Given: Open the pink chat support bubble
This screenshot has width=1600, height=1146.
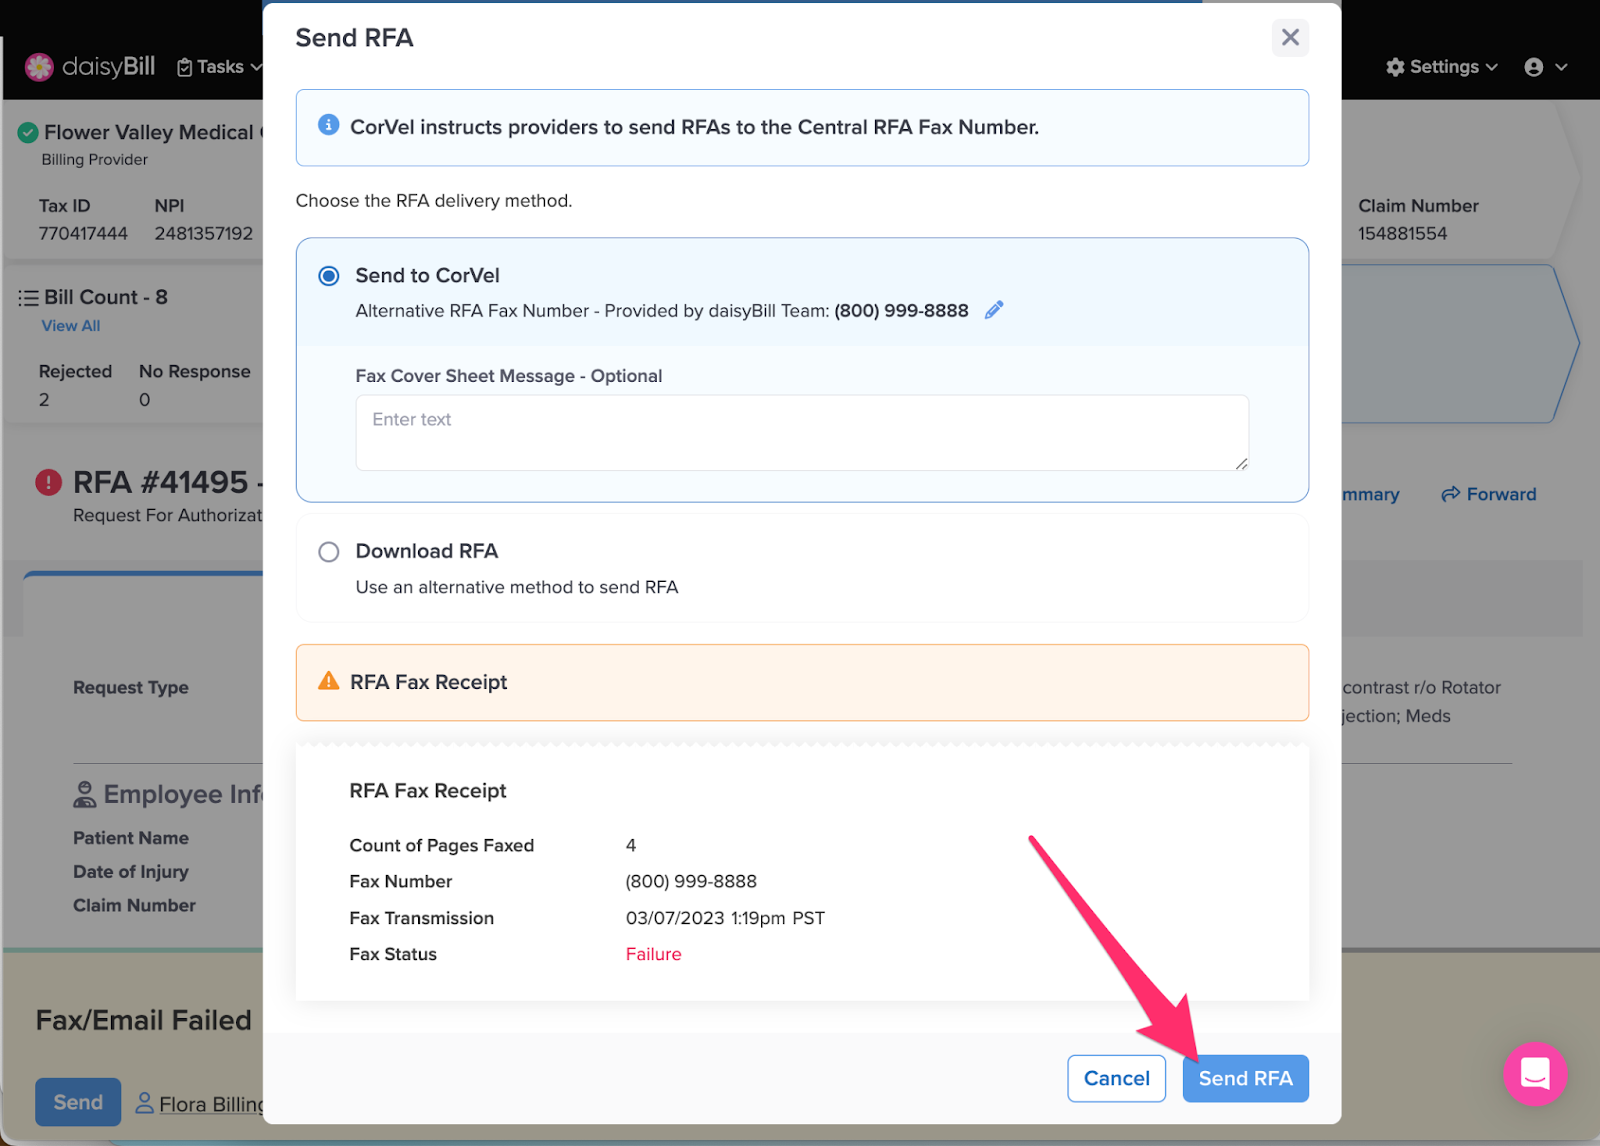Looking at the screenshot, I should (1535, 1074).
